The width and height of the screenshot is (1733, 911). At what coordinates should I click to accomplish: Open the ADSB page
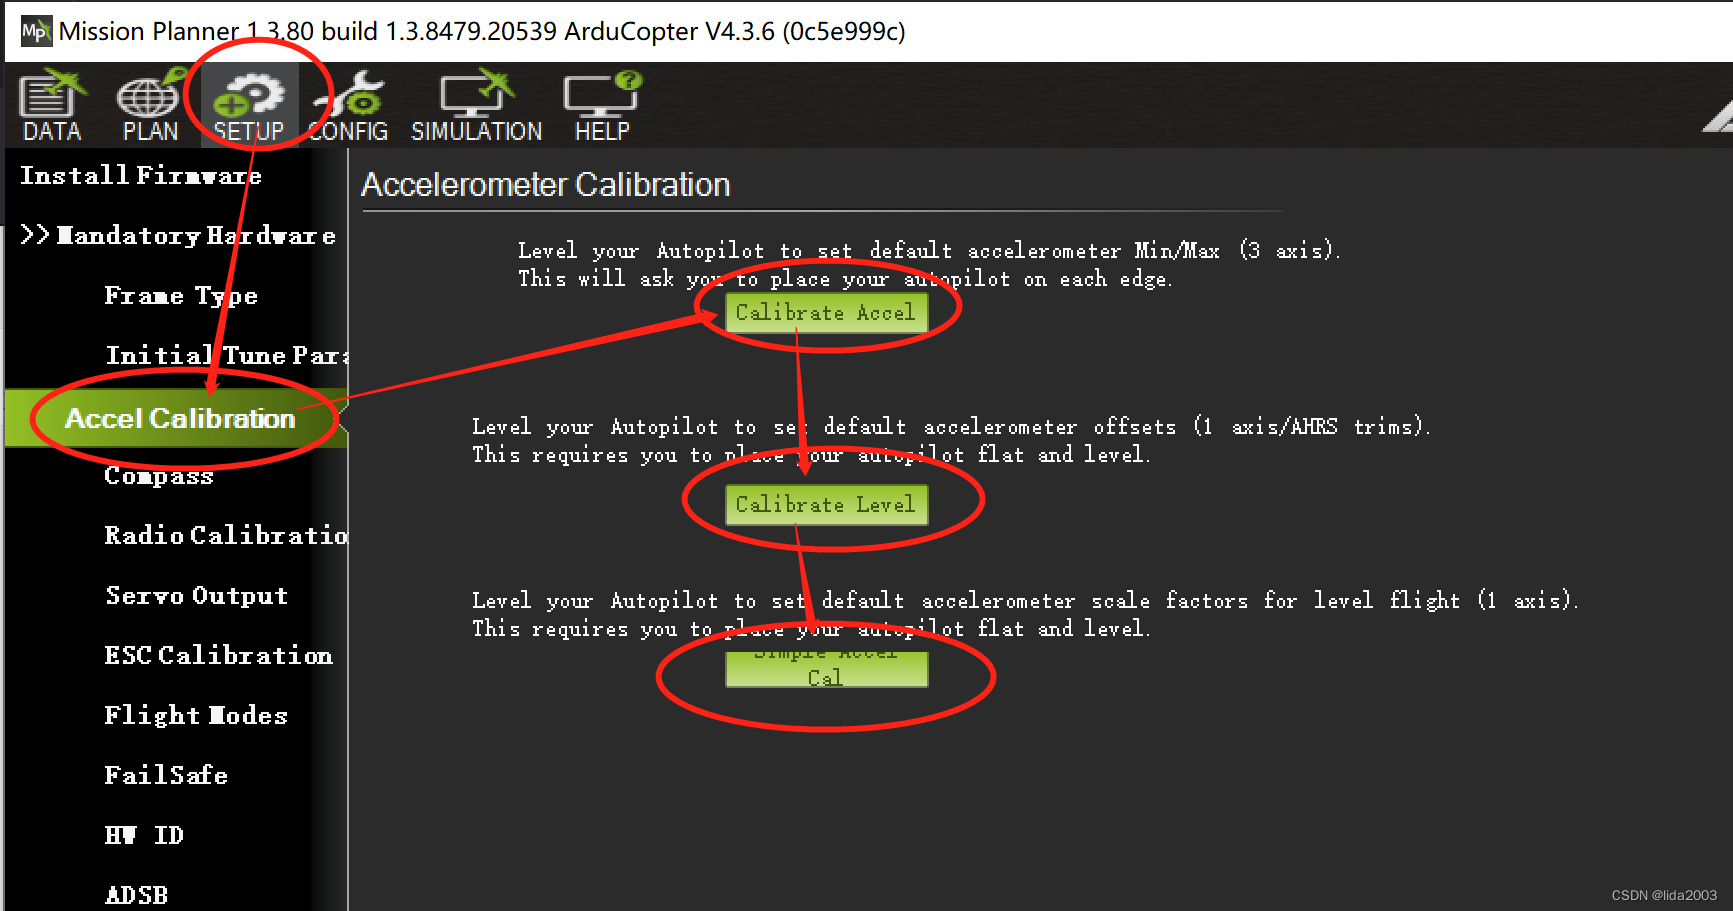pos(136,895)
